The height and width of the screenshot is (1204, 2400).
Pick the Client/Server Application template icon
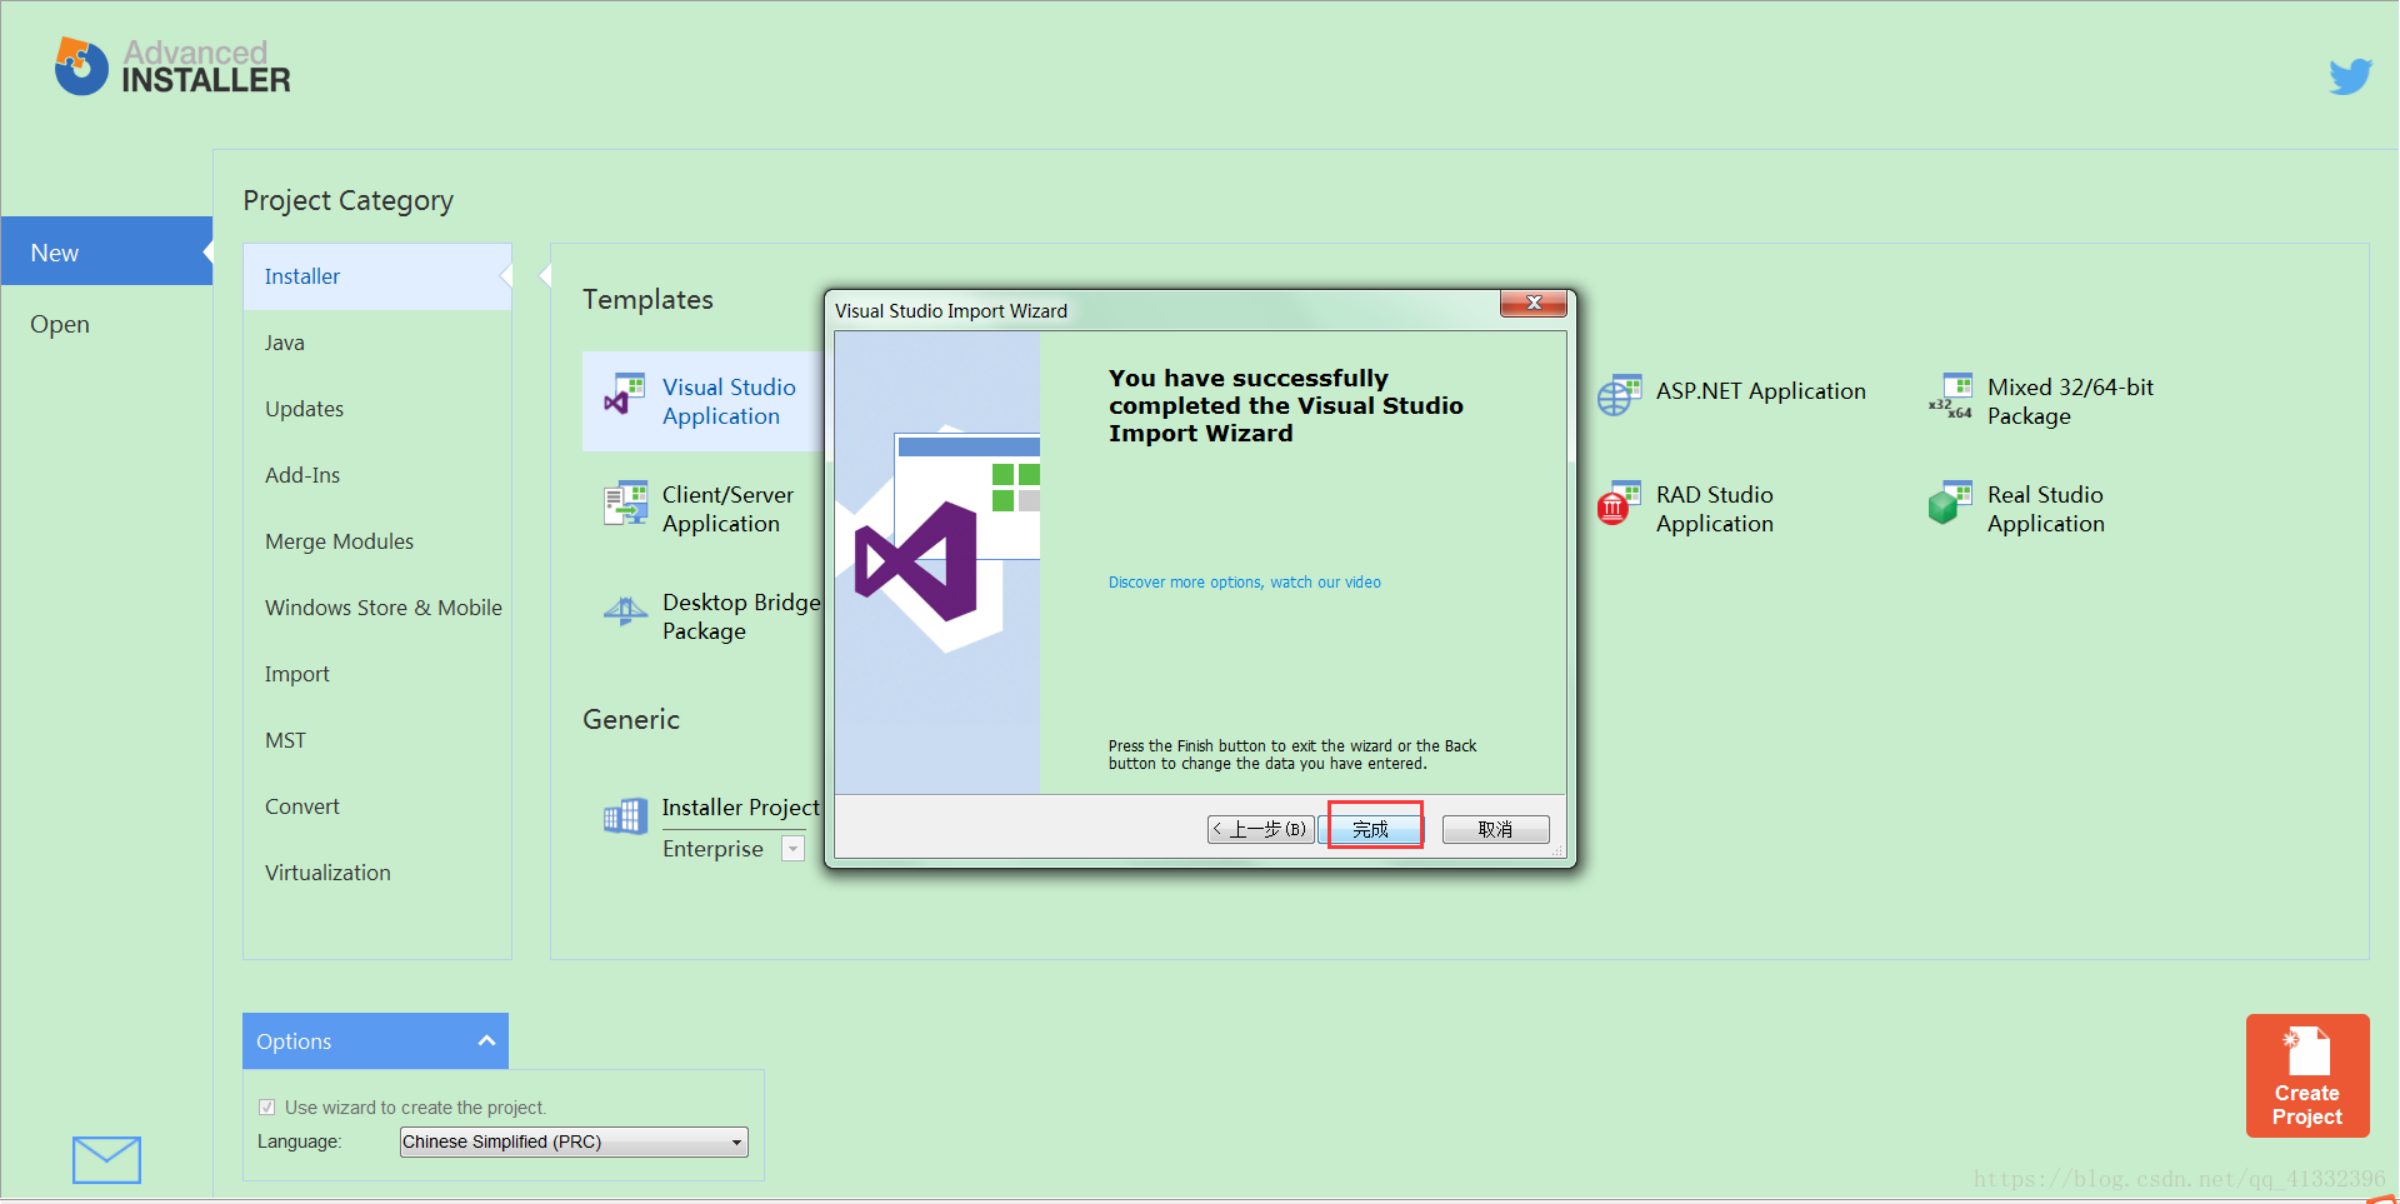point(625,503)
